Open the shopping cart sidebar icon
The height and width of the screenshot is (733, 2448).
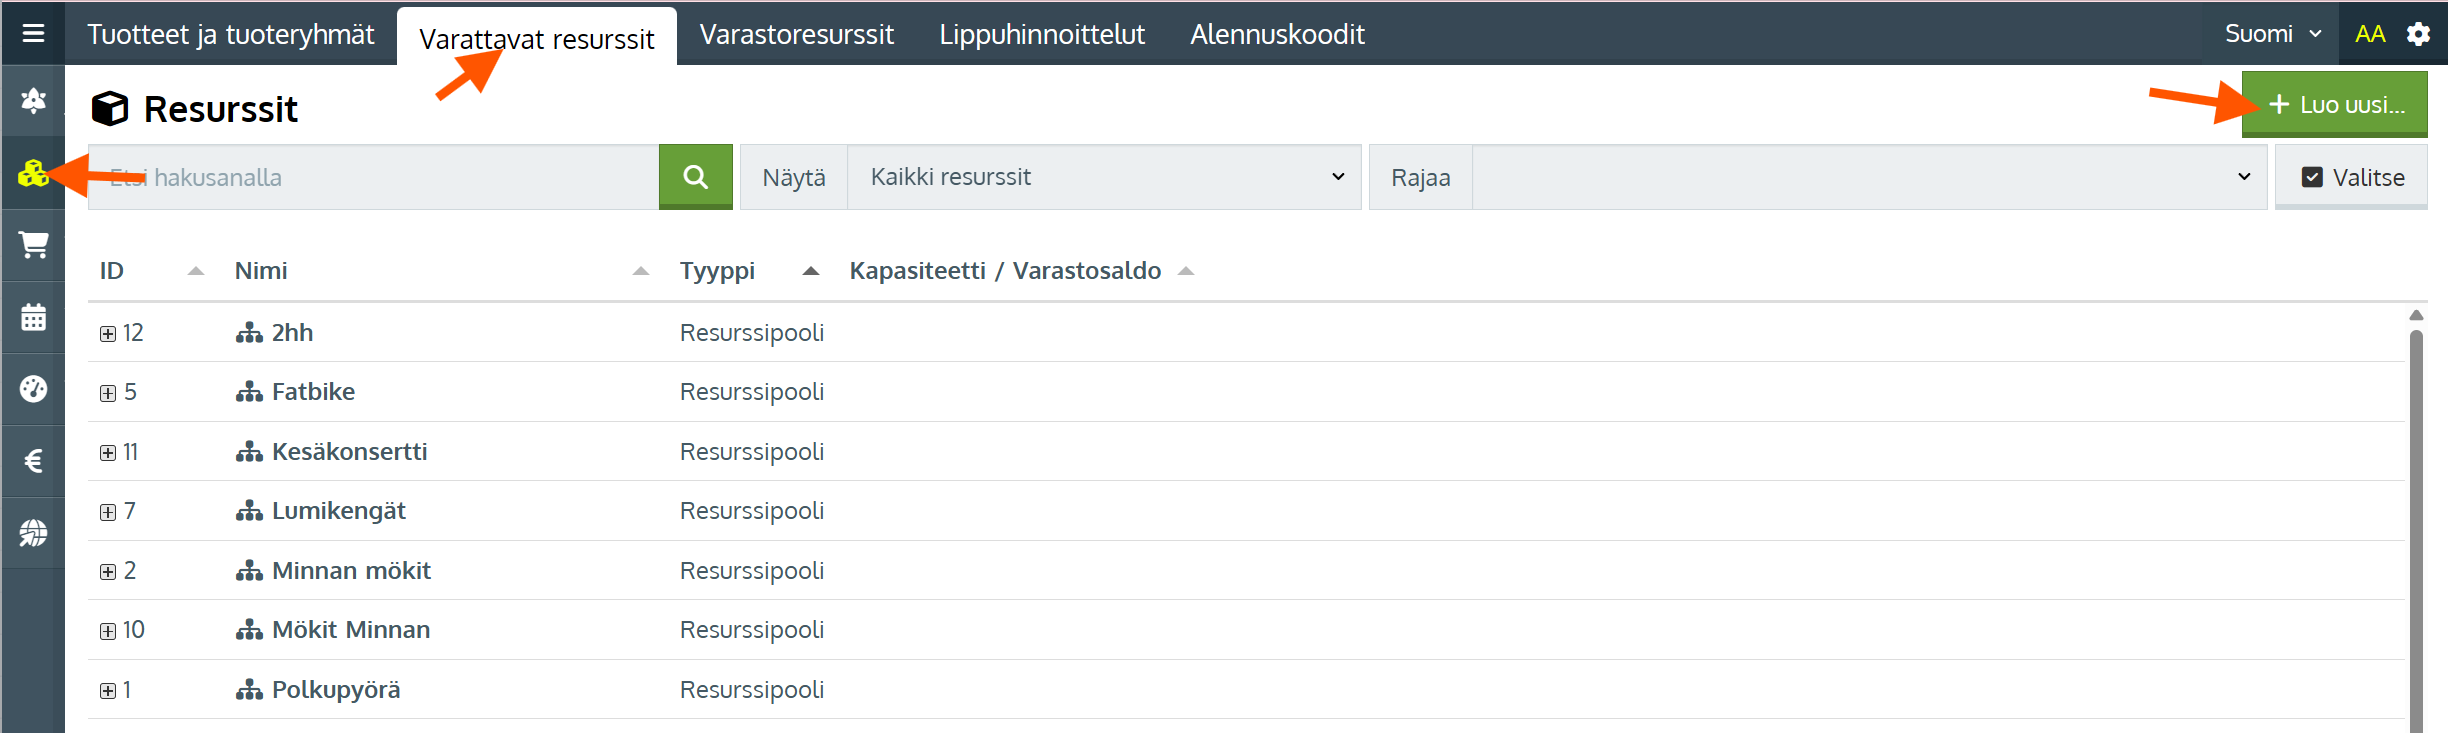33,245
